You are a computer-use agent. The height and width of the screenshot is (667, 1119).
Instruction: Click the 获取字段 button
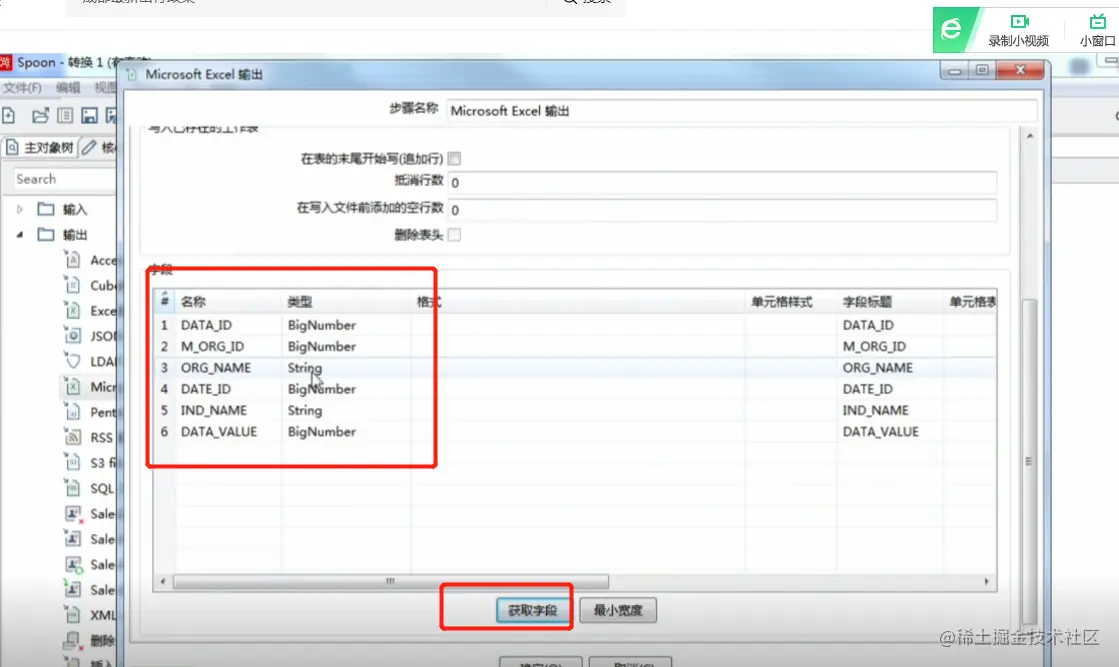(x=532, y=611)
